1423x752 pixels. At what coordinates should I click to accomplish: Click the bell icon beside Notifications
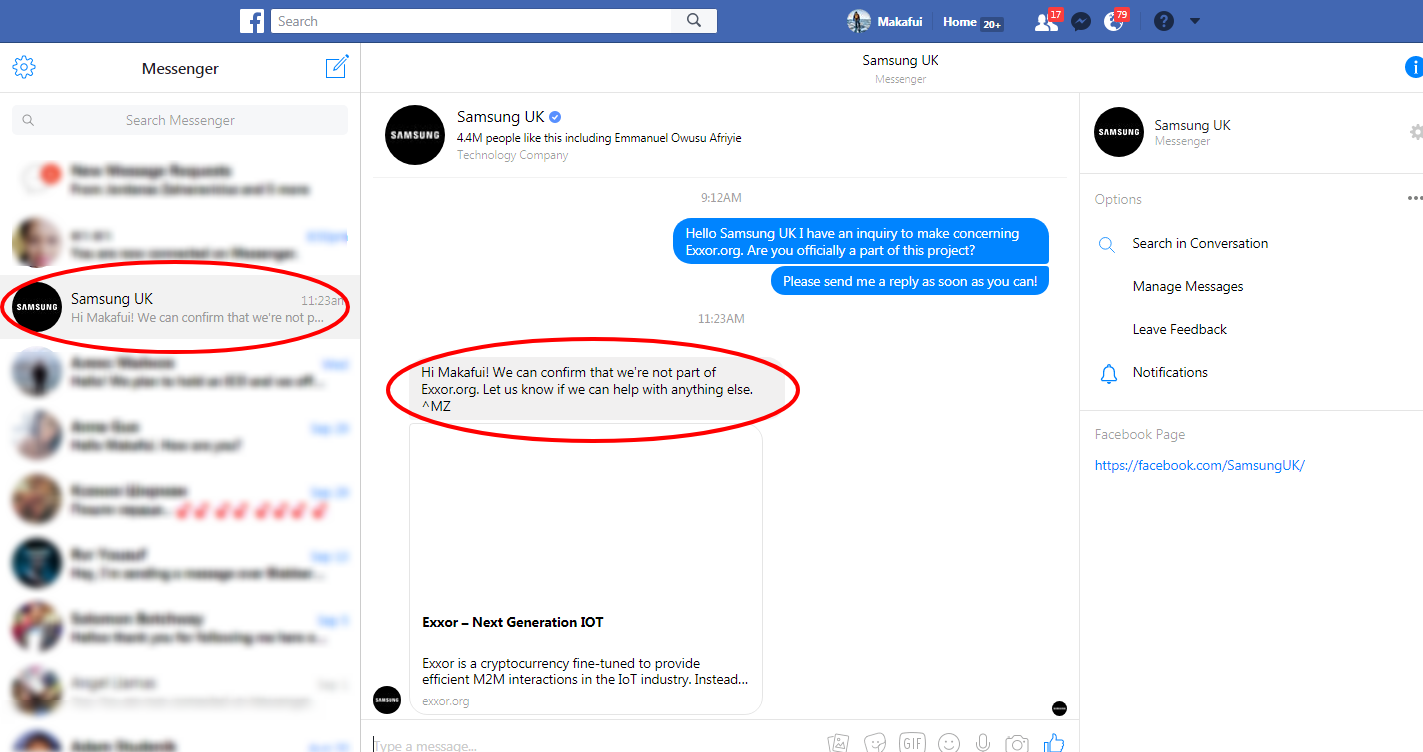click(1108, 373)
